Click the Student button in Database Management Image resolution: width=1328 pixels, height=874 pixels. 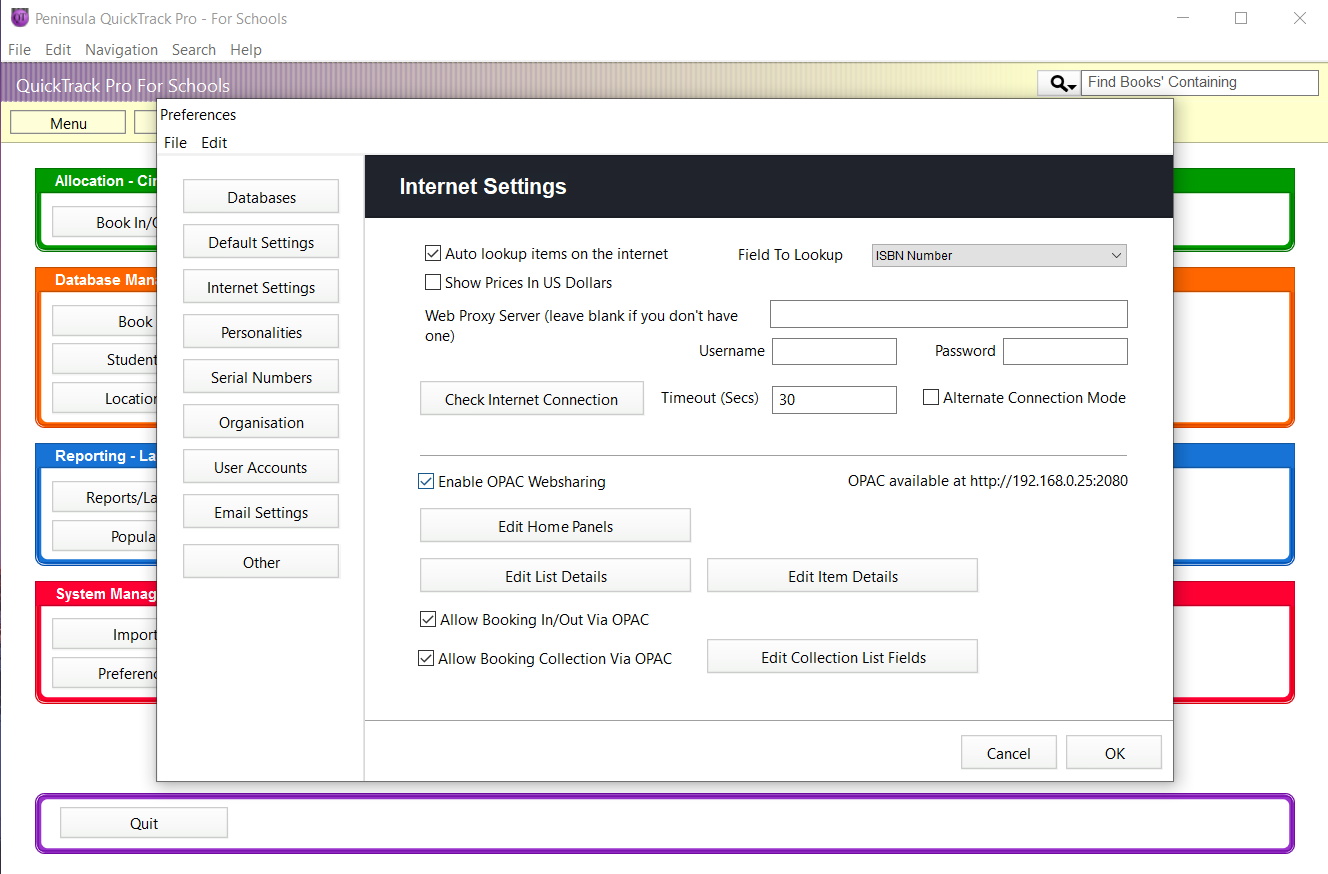click(x=105, y=359)
